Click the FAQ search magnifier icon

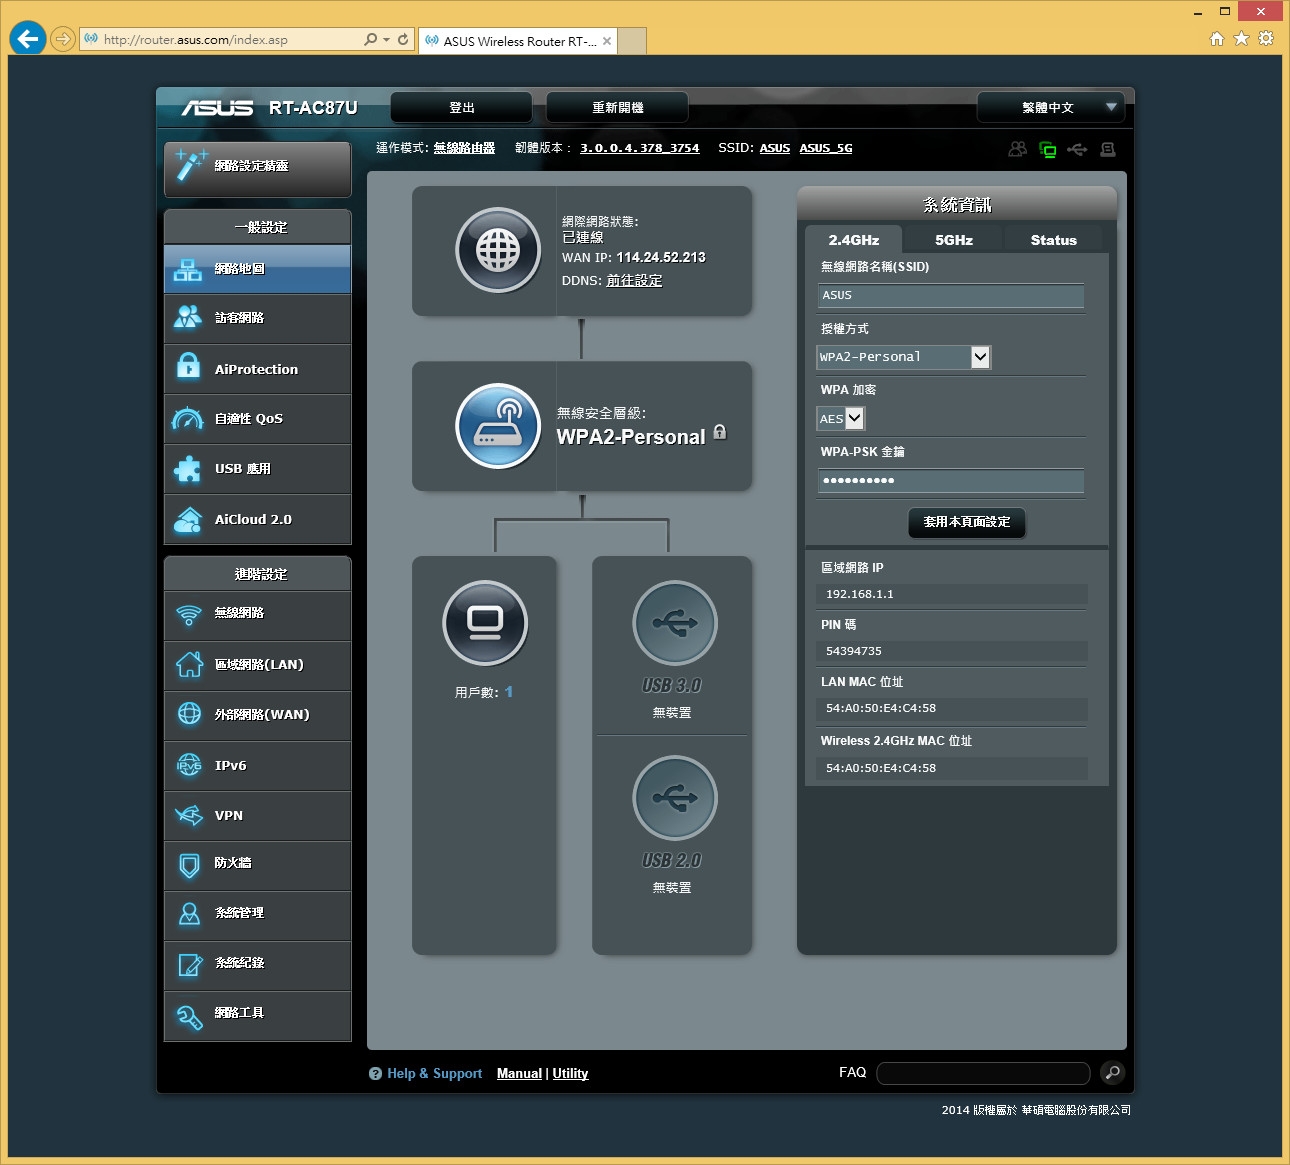pyautogui.click(x=1112, y=1073)
